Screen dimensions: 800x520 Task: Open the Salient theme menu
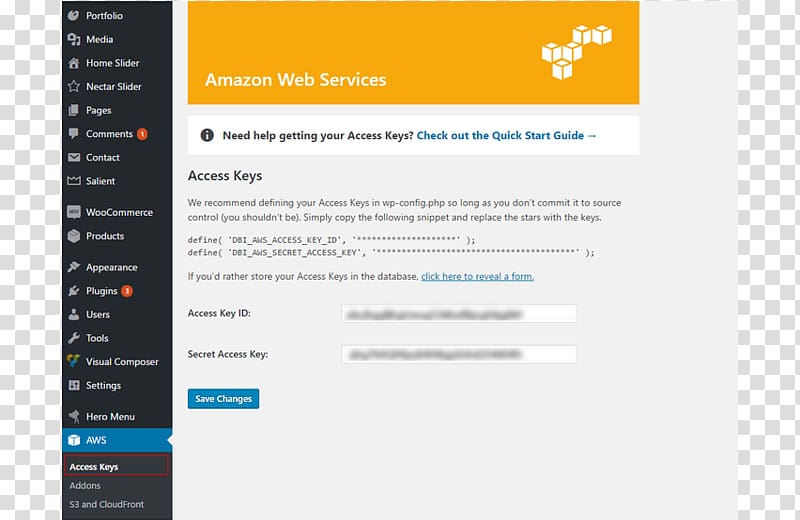coord(100,181)
